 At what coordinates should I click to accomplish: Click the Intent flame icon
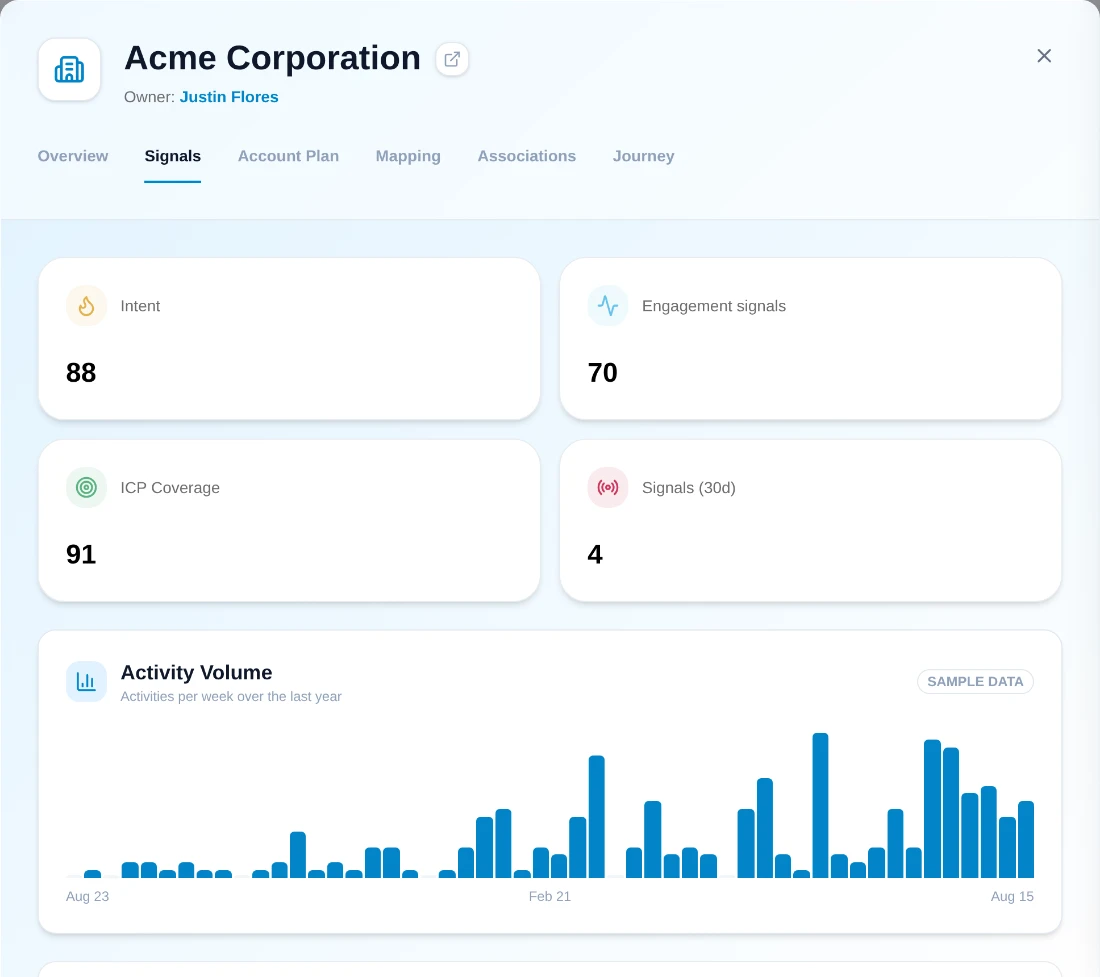click(86, 306)
